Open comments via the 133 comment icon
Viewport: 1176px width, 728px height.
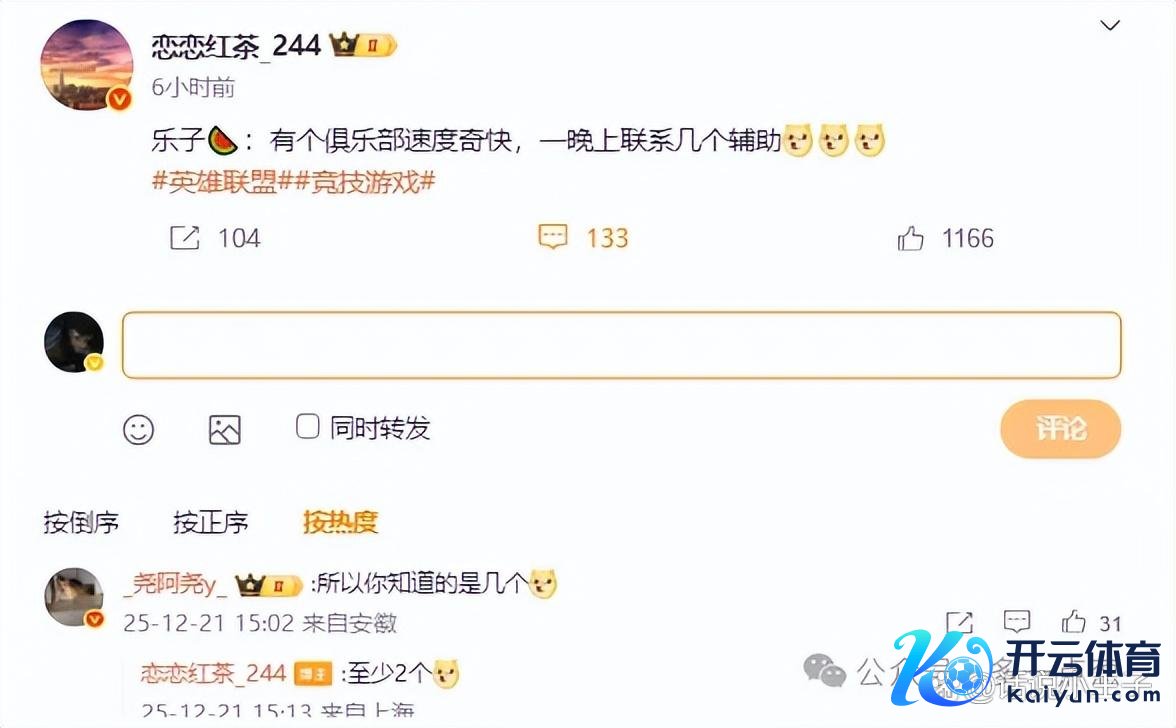(553, 237)
